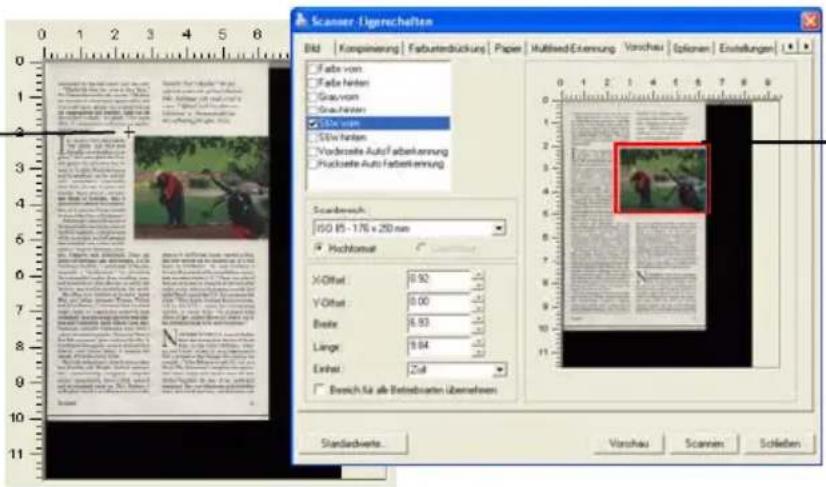Click the Breite value field
Viewport: 826px width, 487px height.
tap(438, 324)
